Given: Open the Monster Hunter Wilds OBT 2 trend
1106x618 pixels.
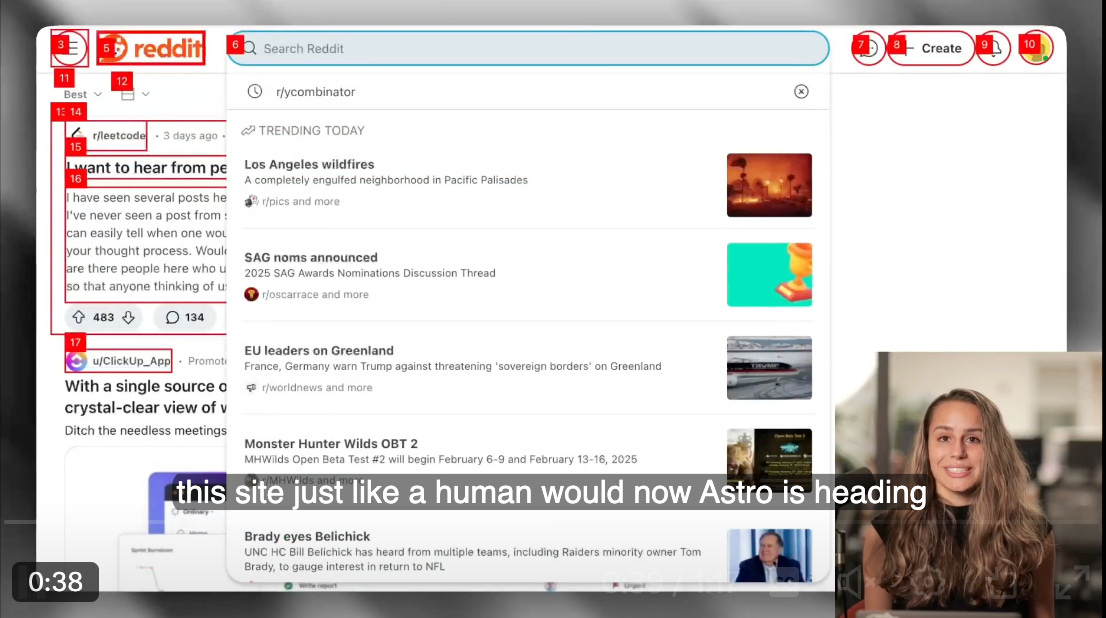Looking at the screenshot, I should click(528, 460).
